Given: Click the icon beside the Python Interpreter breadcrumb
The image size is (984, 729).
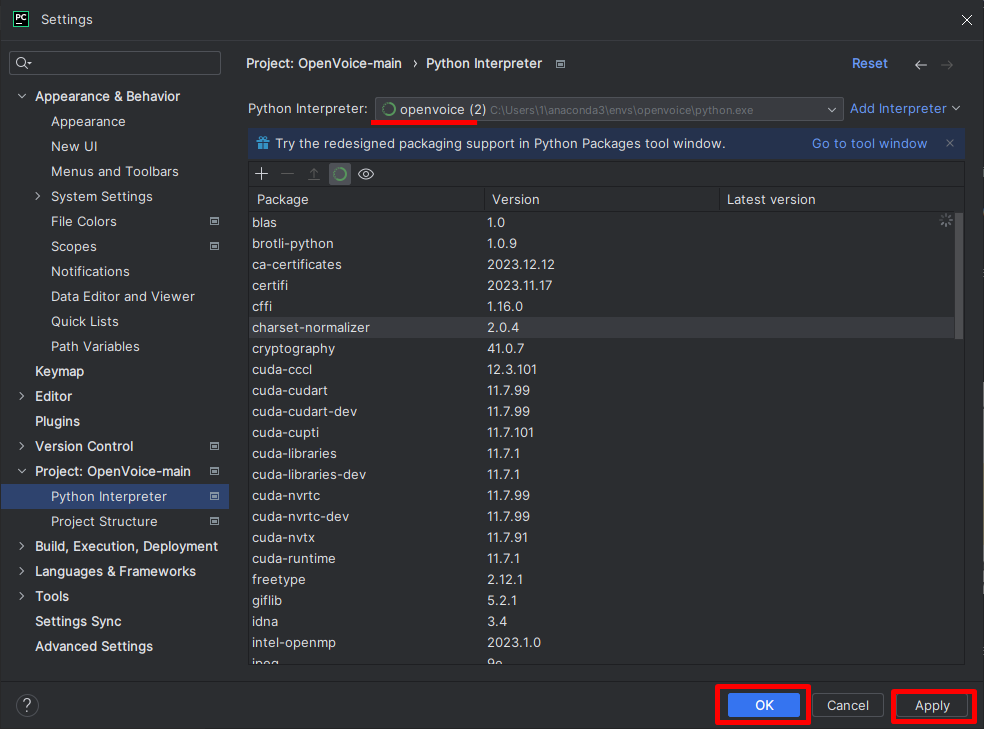Looking at the screenshot, I should point(560,64).
